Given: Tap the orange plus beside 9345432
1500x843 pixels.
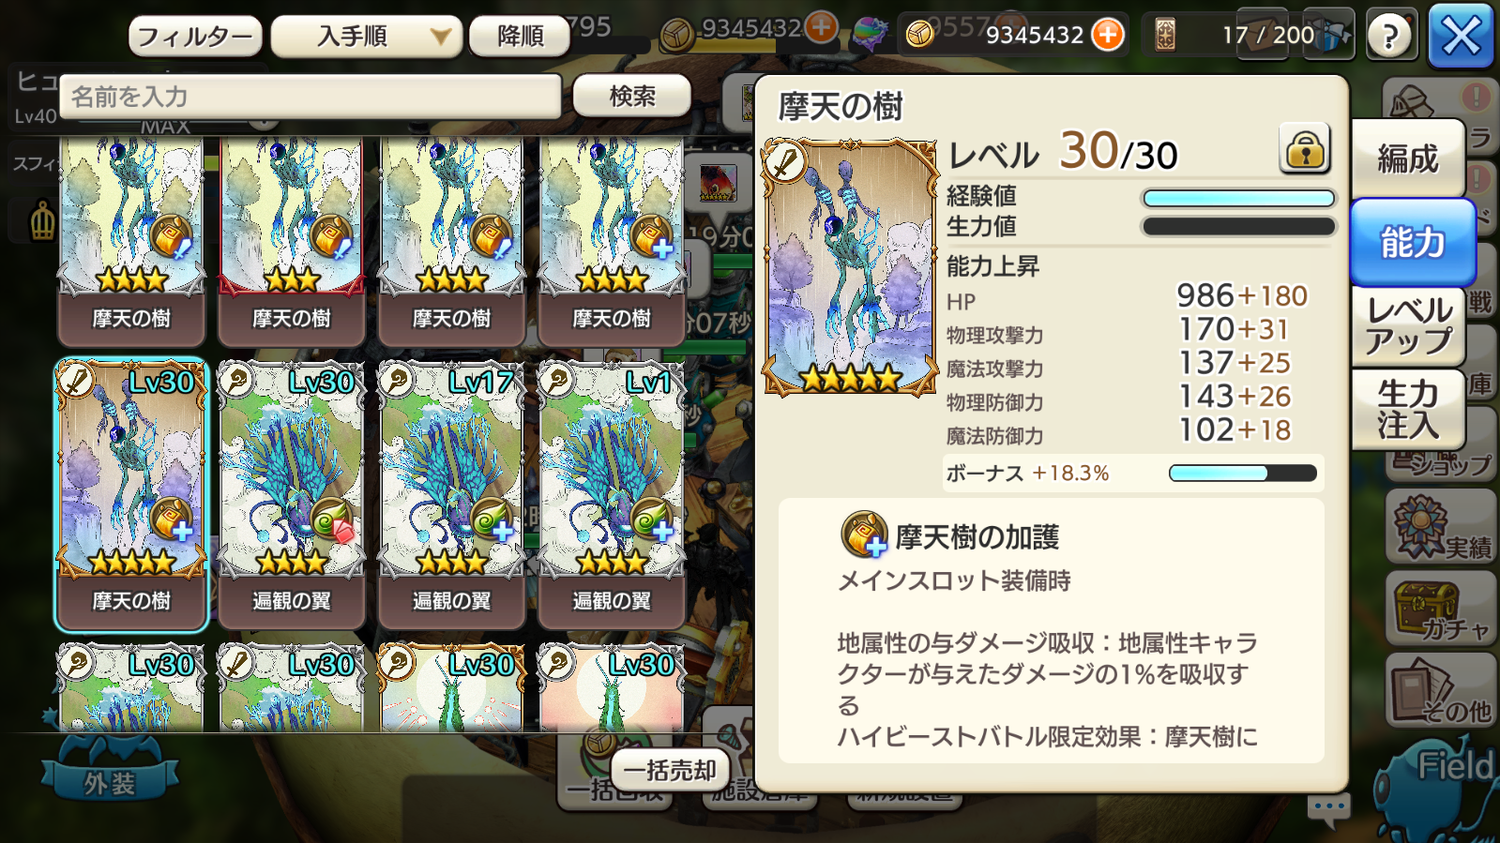Looking at the screenshot, I should (x=1107, y=35).
